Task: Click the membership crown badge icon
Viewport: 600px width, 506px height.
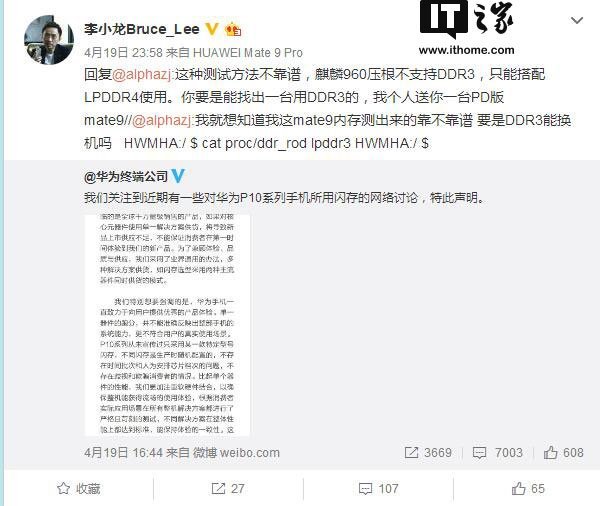Action: (x=233, y=29)
